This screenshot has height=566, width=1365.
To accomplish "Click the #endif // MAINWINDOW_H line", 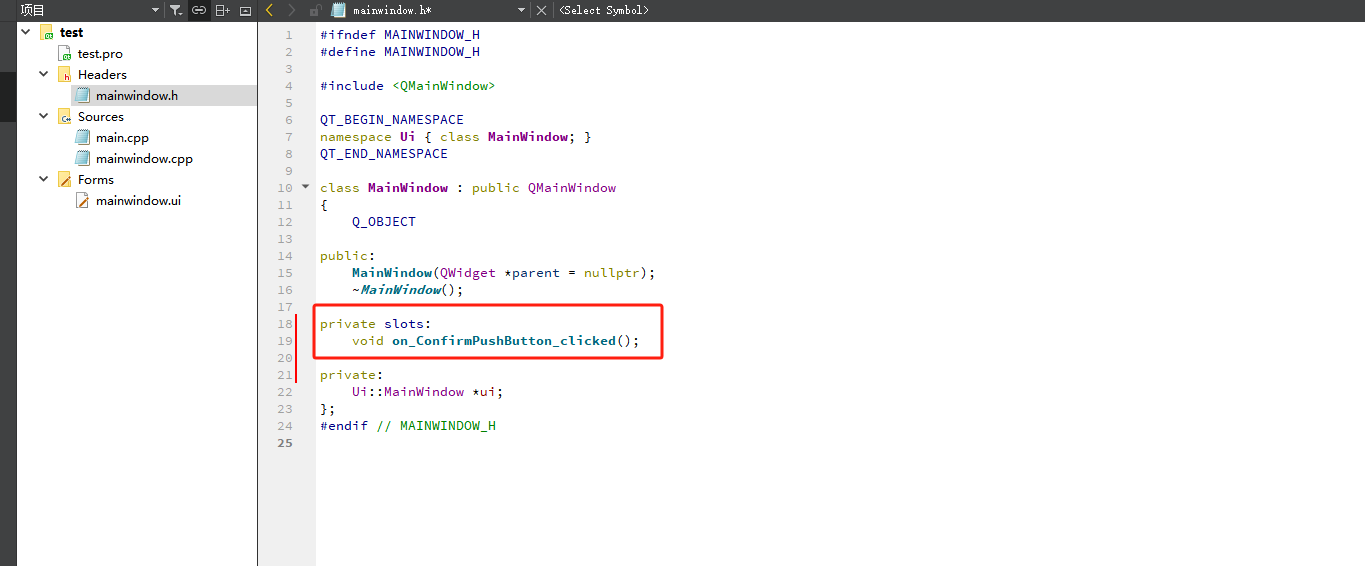I will (408, 426).
